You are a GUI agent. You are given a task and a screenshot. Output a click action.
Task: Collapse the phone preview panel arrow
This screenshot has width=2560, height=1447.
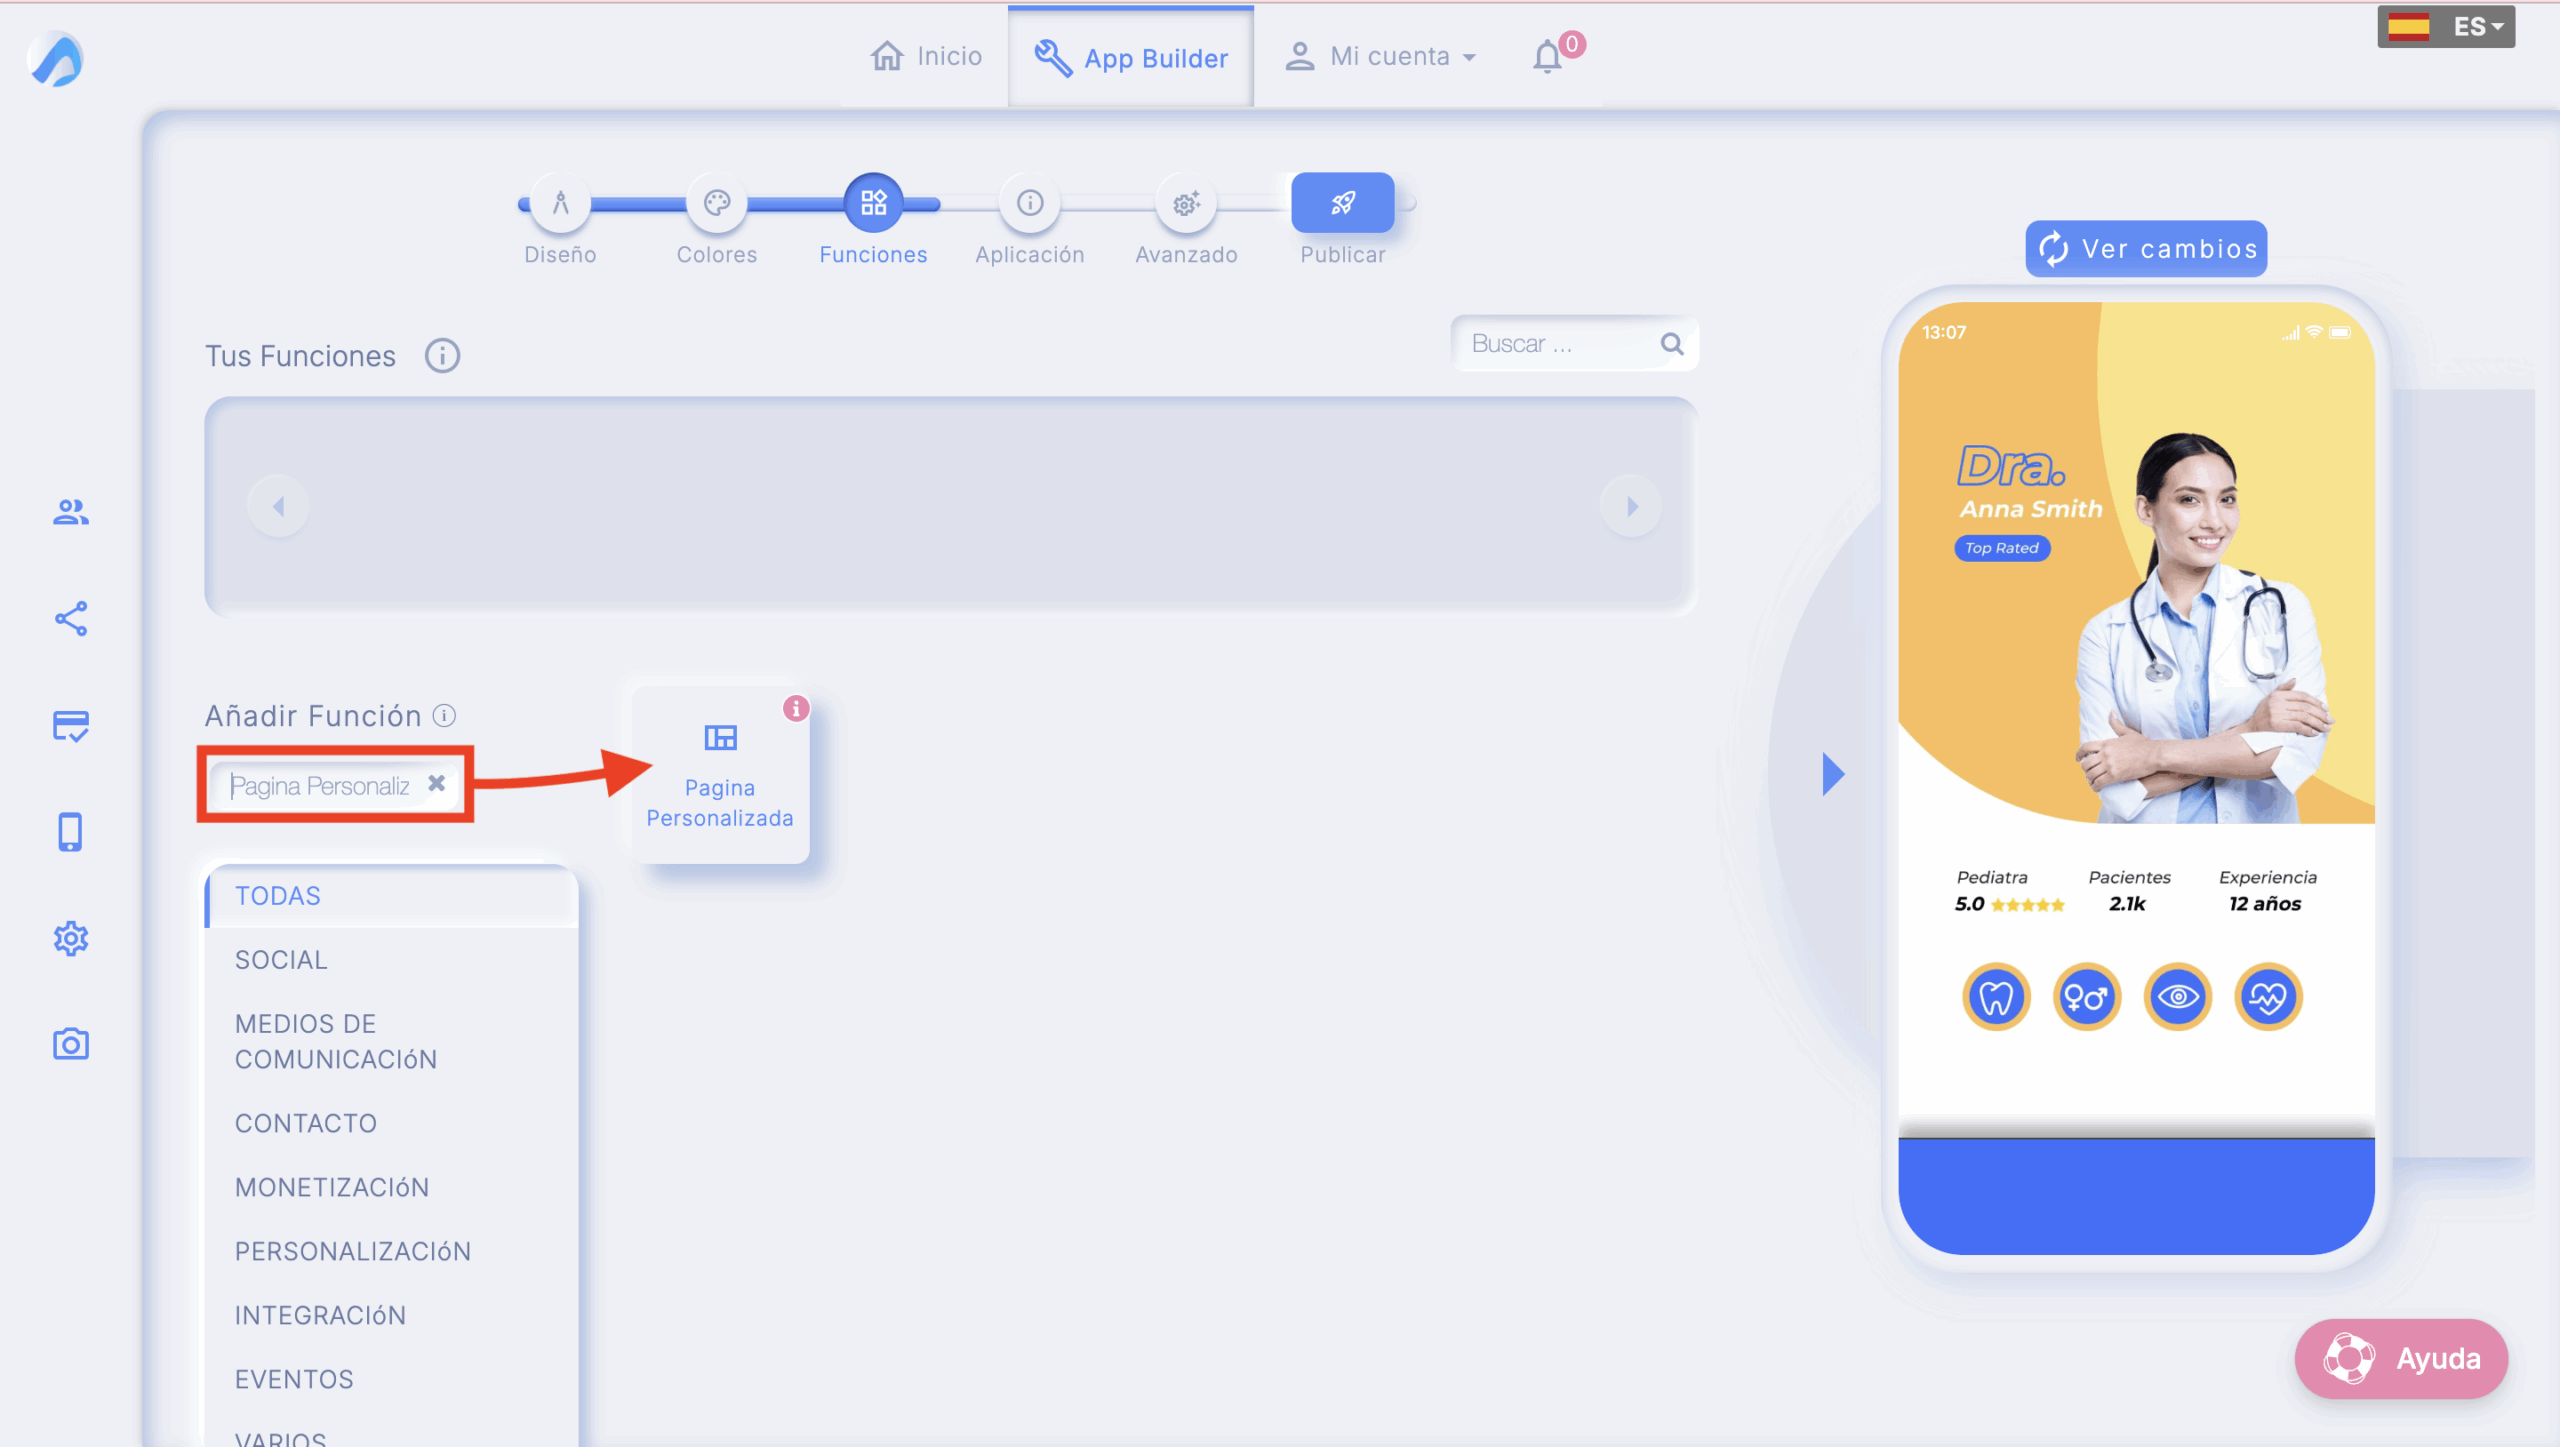click(x=1832, y=774)
